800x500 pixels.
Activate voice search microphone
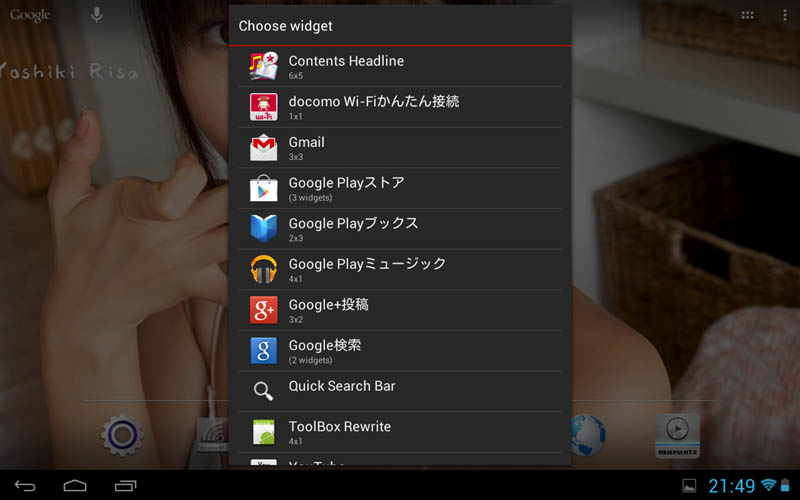(x=97, y=15)
